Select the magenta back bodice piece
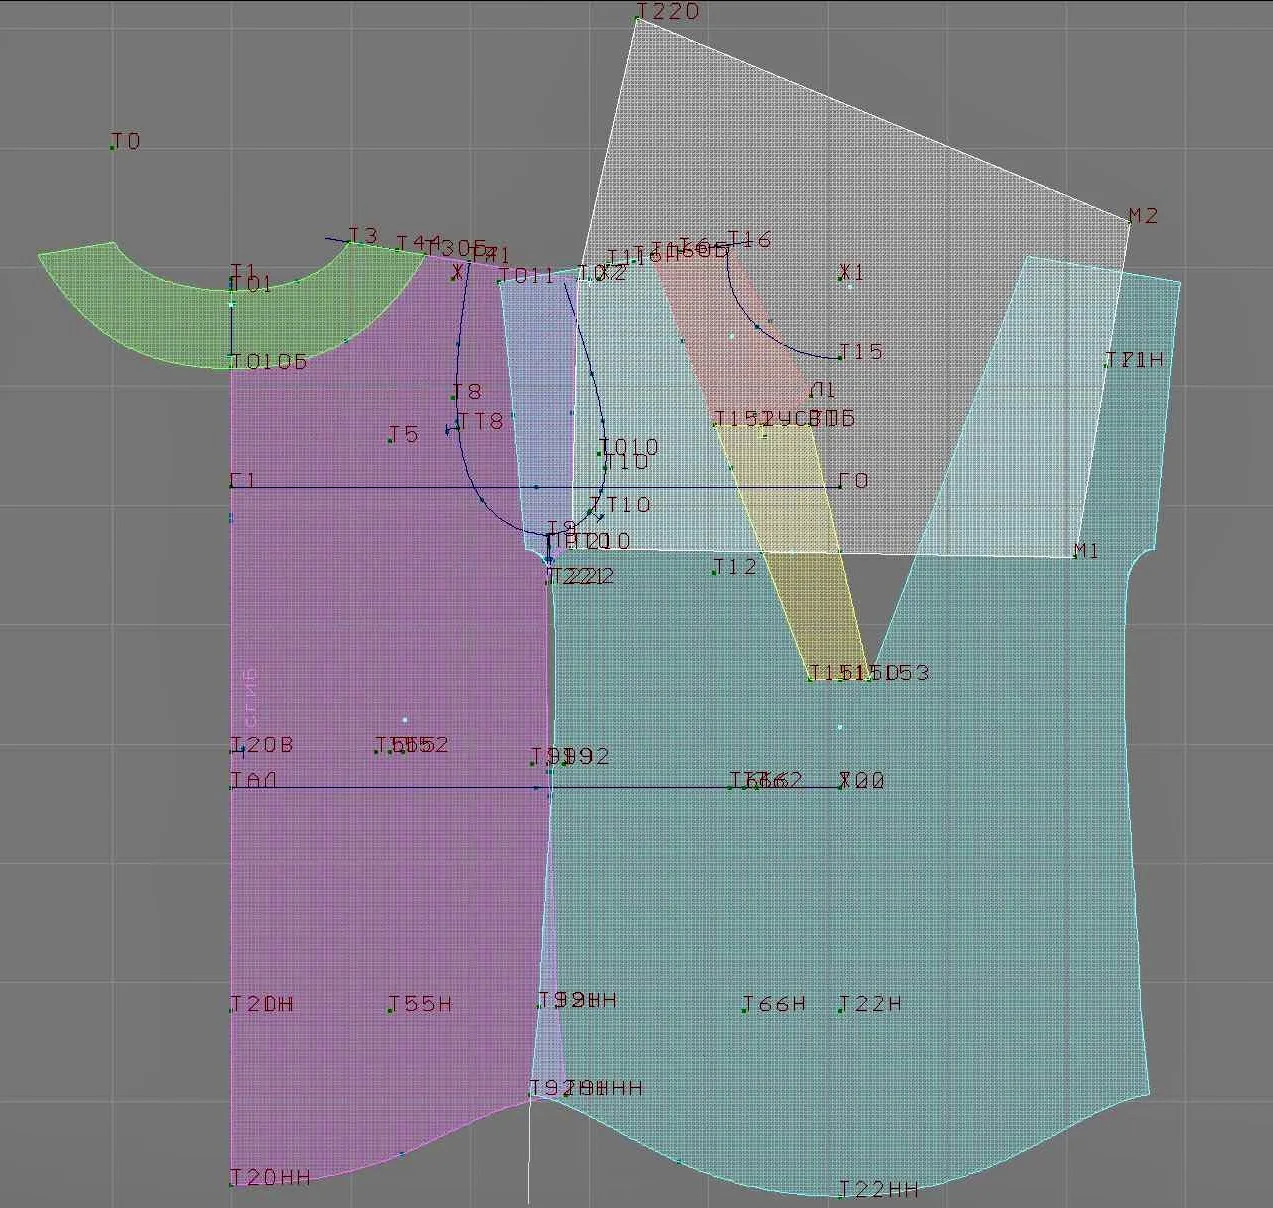 coord(390,800)
